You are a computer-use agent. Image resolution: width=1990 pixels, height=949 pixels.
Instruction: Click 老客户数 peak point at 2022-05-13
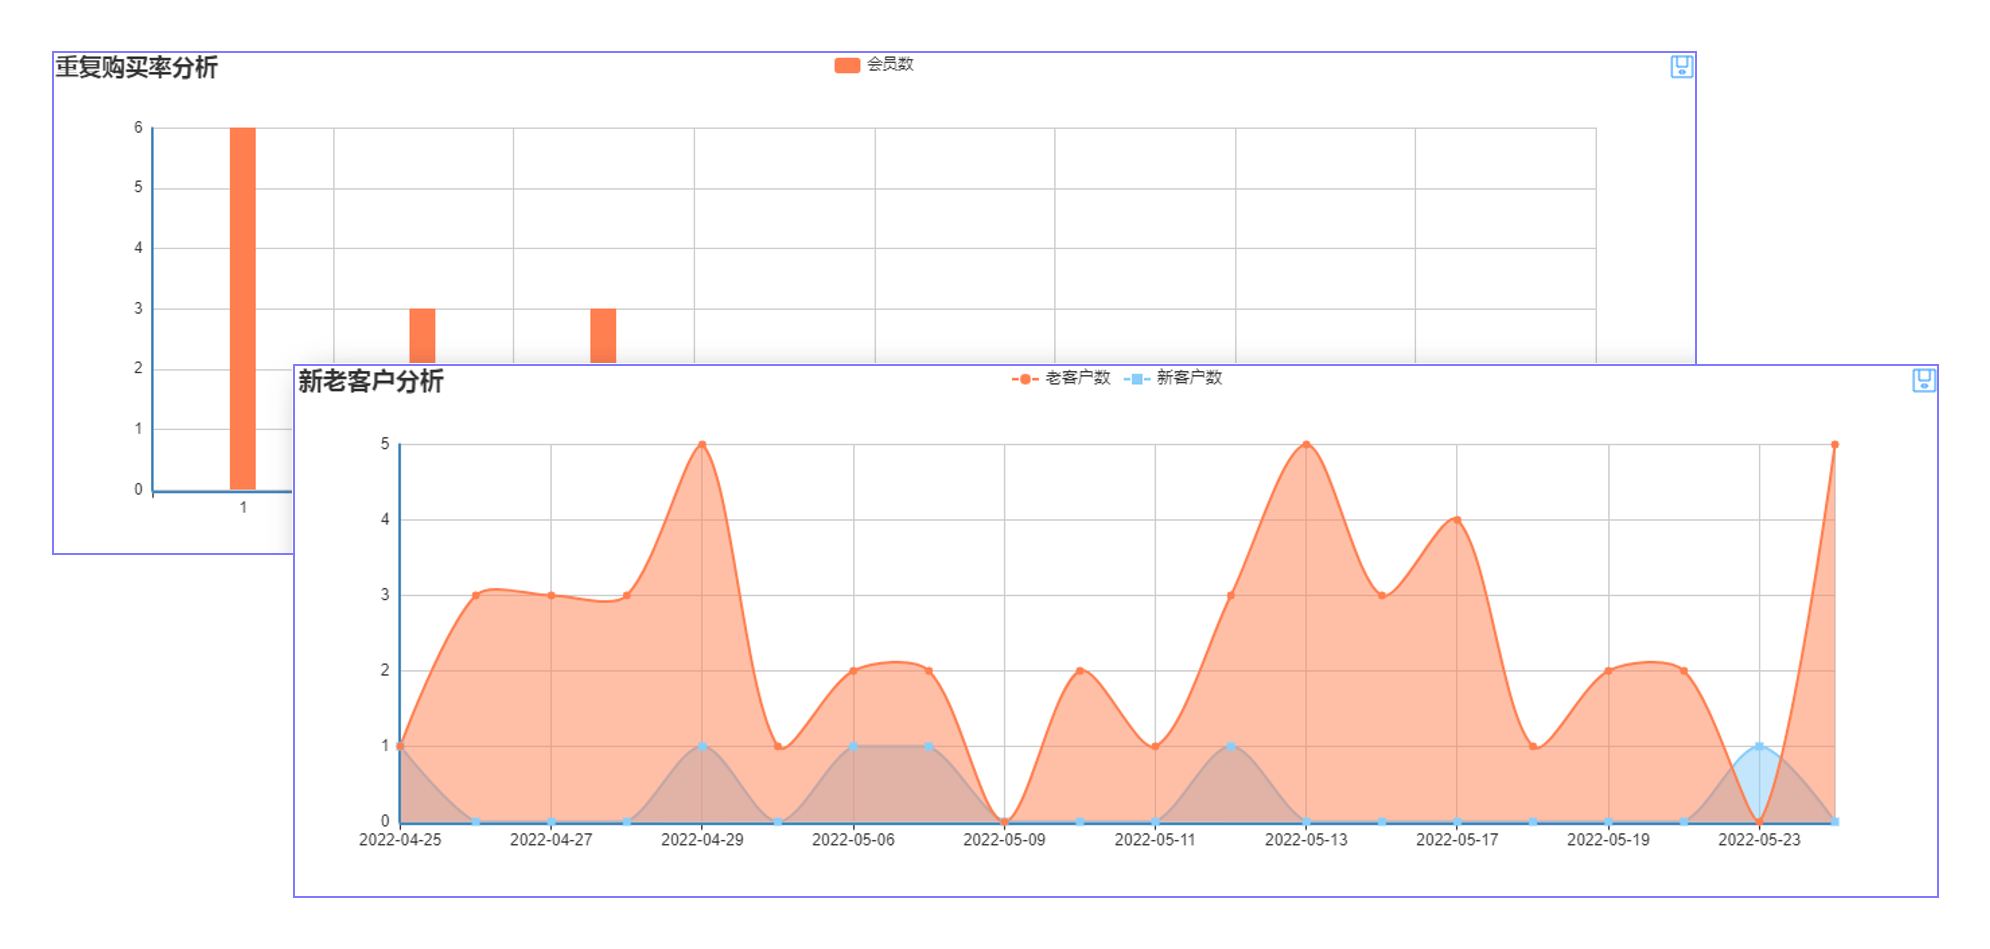tap(1306, 445)
